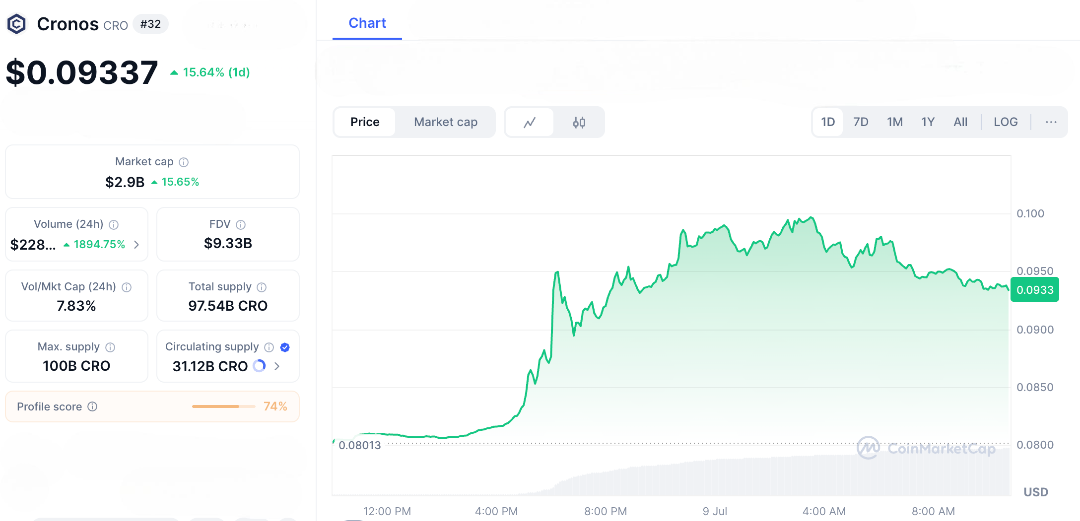Click the 15.64% (1d) change text
The height and width of the screenshot is (521, 1080).
[x=210, y=72]
